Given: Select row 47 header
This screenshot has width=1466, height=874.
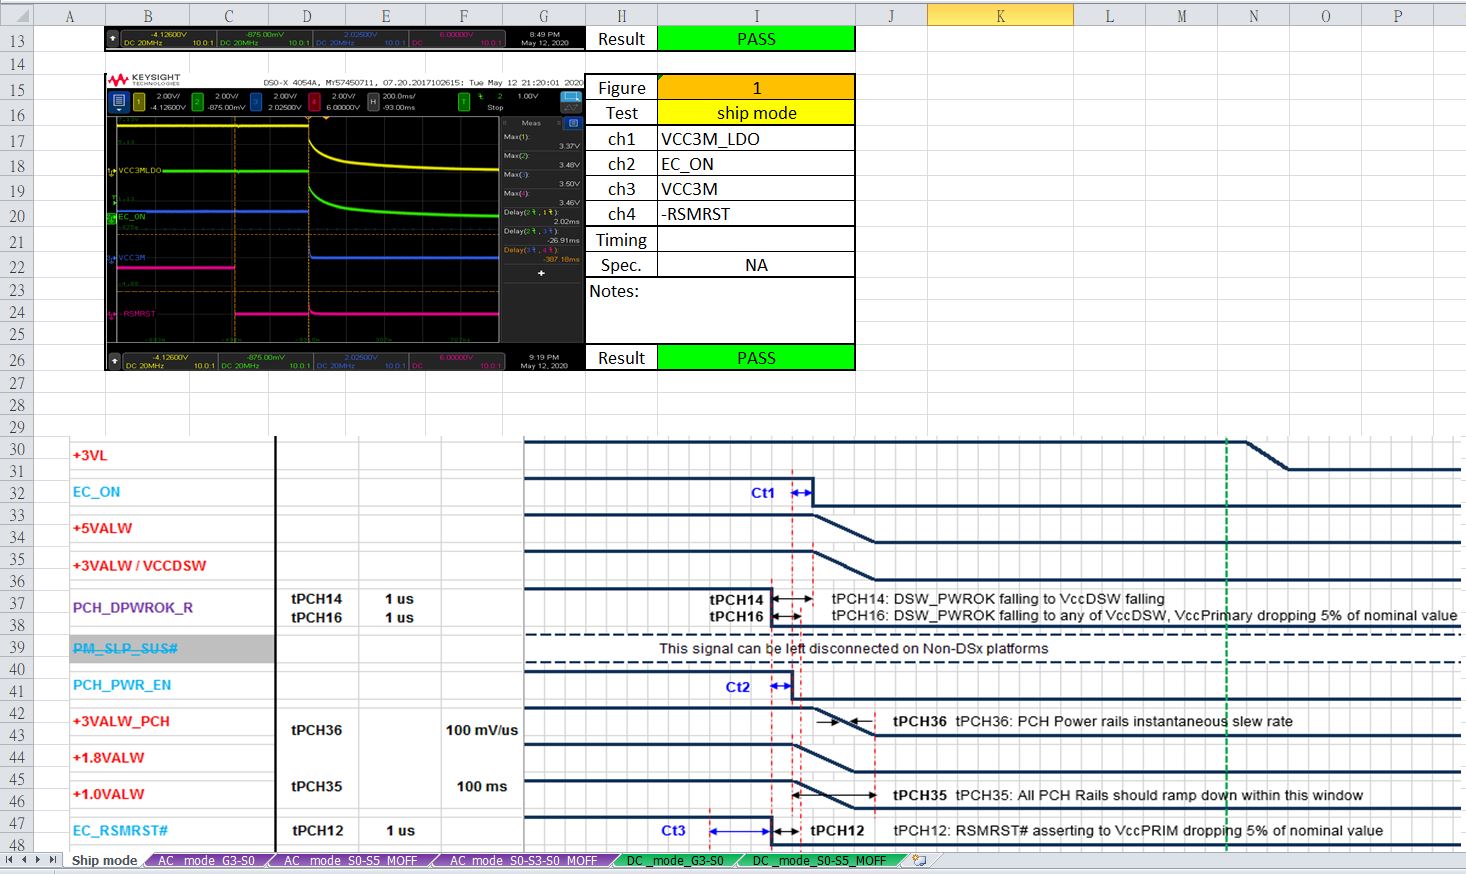Looking at the screenshot, I should (16, 823).
